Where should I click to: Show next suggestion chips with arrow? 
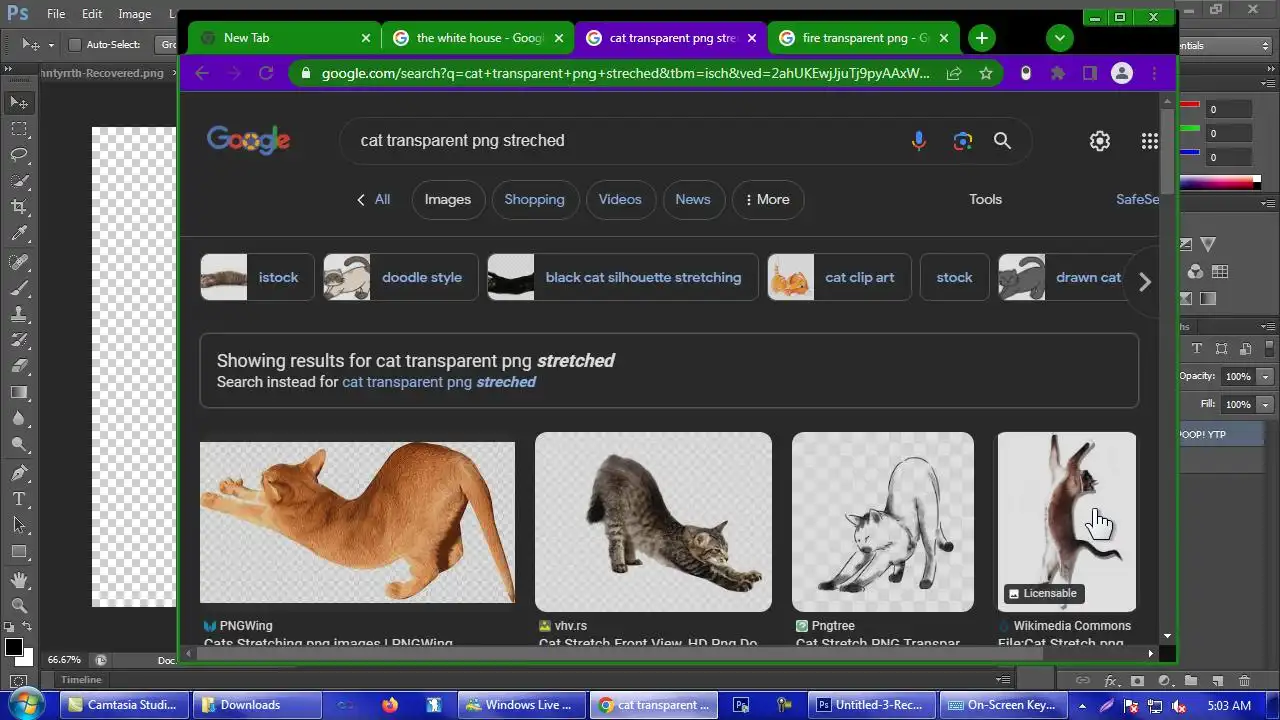pos(1145,282)
